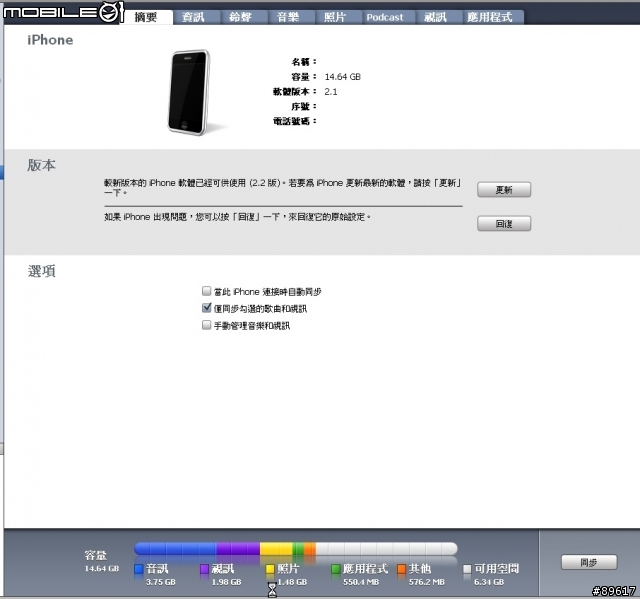Open the 鈴聲 ringtones tab
Viewport: 640px width, 599px height.
(x=240, y=17)
